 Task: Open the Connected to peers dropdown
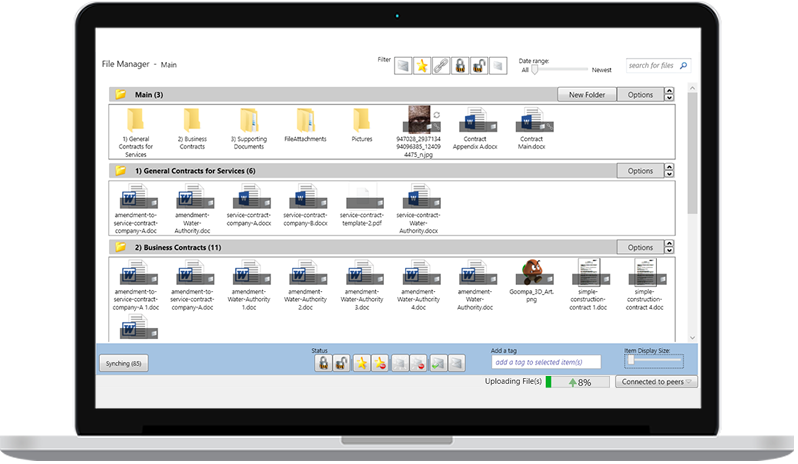tap(656, 382)
